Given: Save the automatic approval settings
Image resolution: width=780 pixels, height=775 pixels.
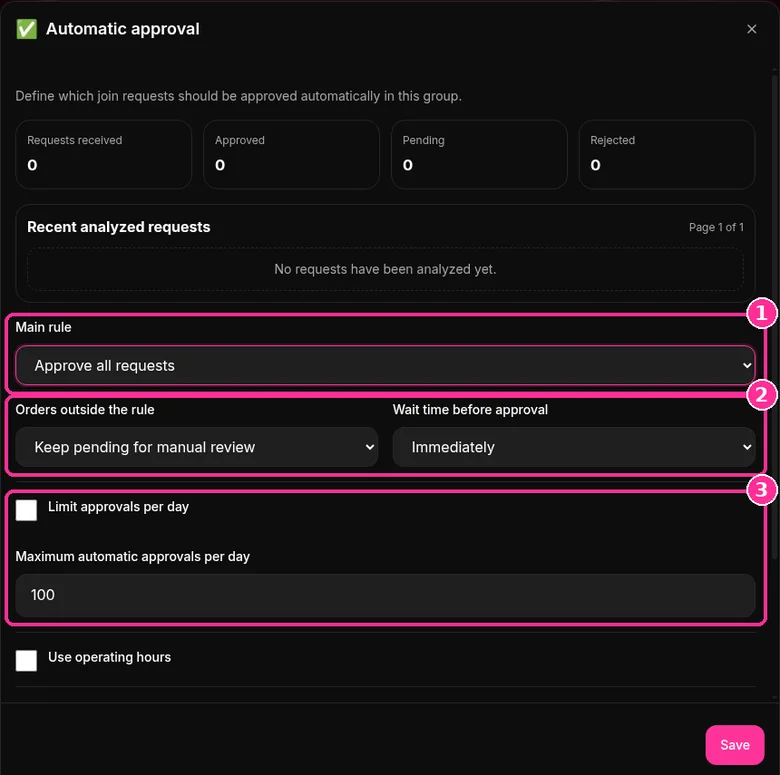Looking at the screenshot, I should (734, 745).
